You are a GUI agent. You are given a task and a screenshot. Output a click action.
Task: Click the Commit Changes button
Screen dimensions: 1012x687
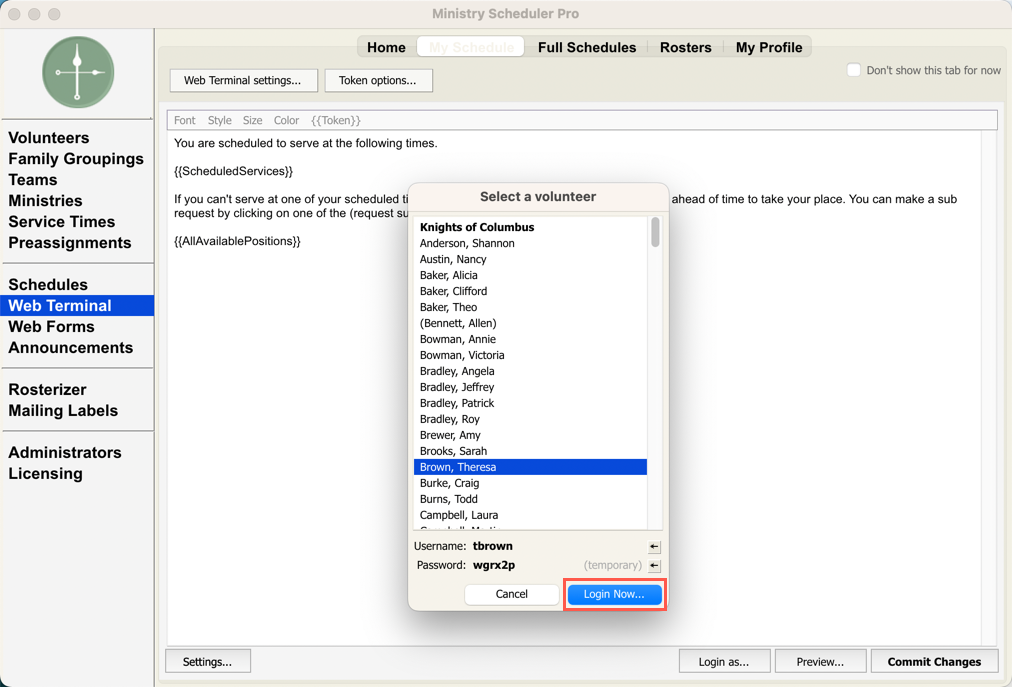pyautogui.click(x=935, y=662)
